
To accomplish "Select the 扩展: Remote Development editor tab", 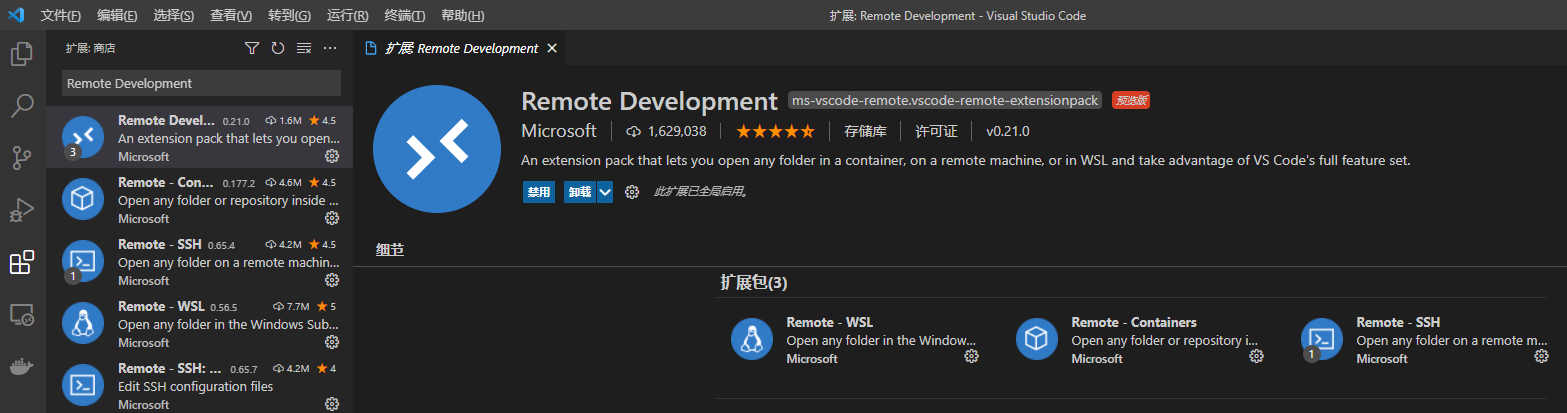I will pos(461,48).
